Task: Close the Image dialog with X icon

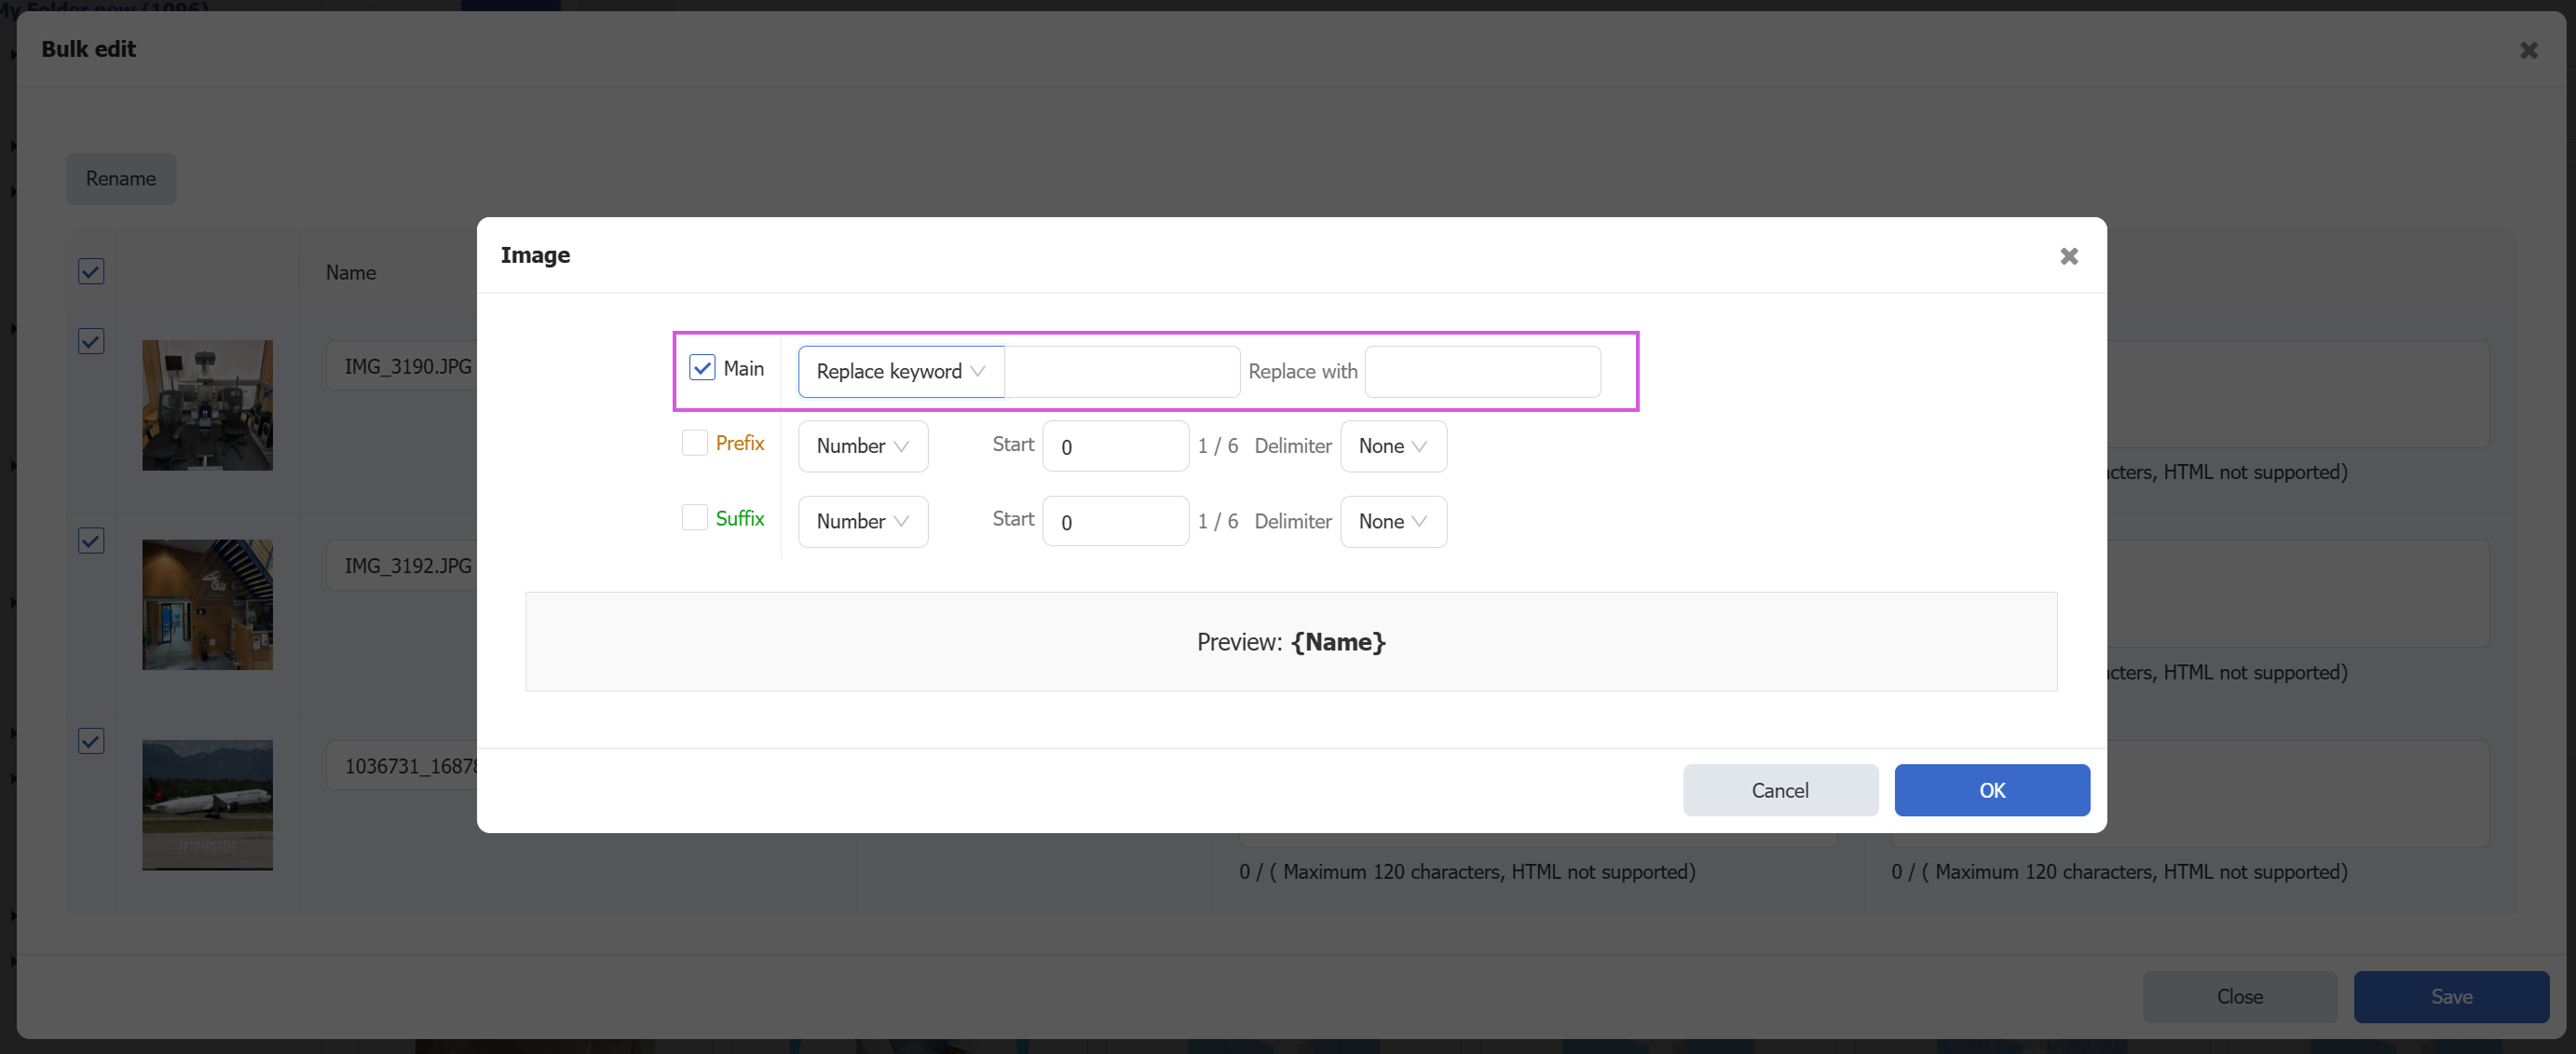Action: (2068, 256)
